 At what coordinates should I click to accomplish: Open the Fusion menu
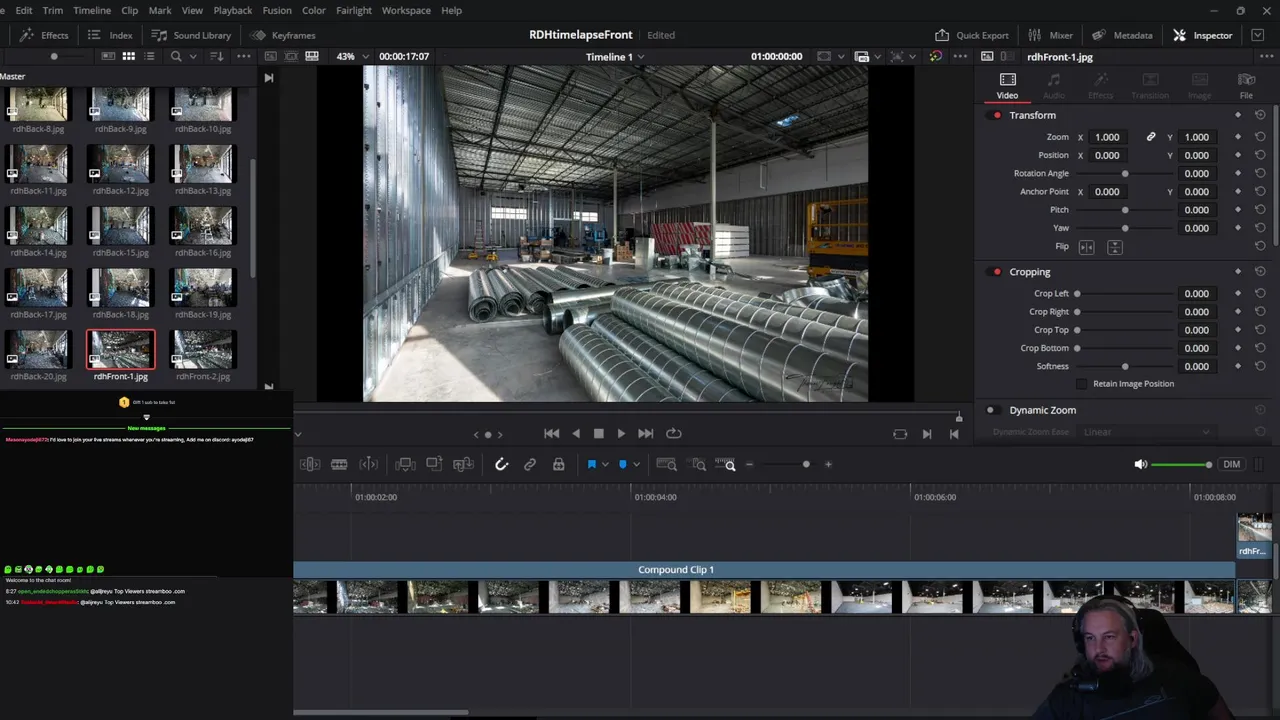[x=277, y=10]
